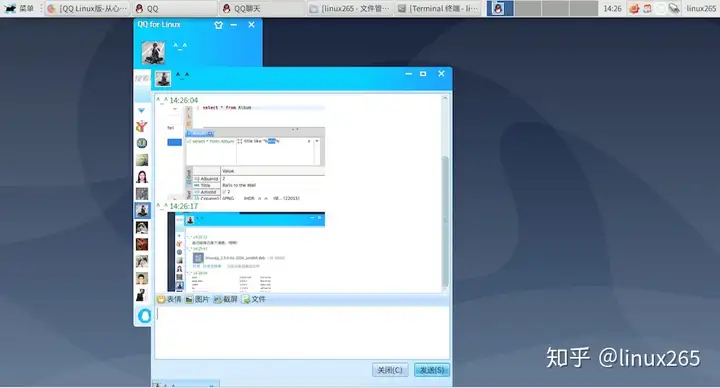
Task: Send a file using 文件 button
Action: 254,299
